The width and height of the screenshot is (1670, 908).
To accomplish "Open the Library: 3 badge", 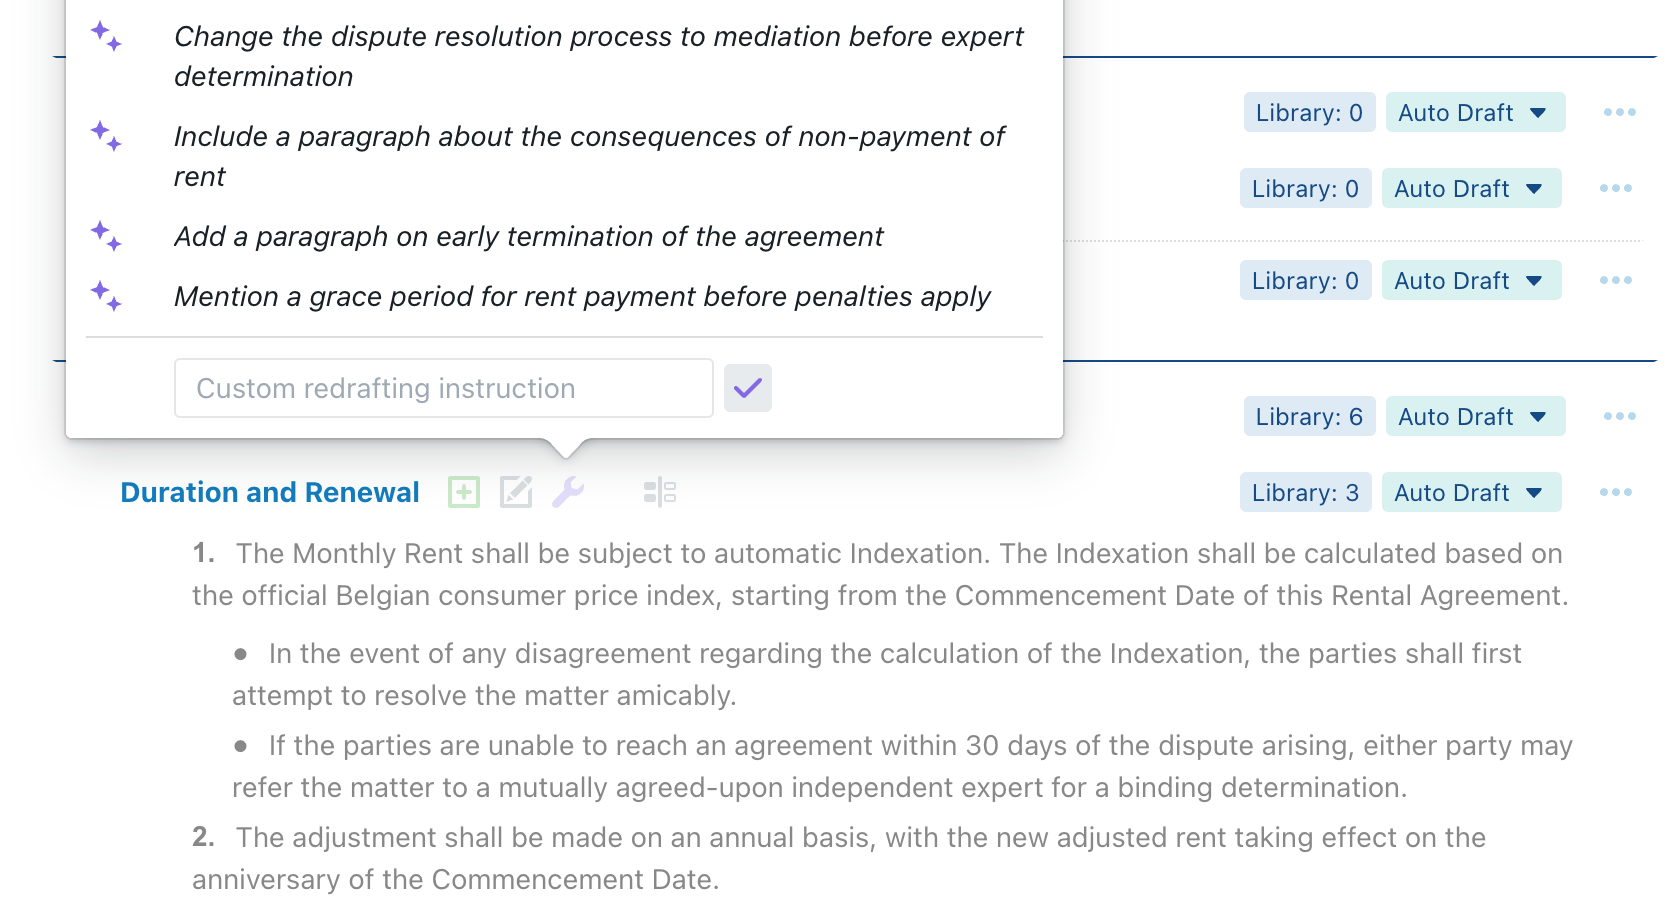I will tap(1305, 493).
